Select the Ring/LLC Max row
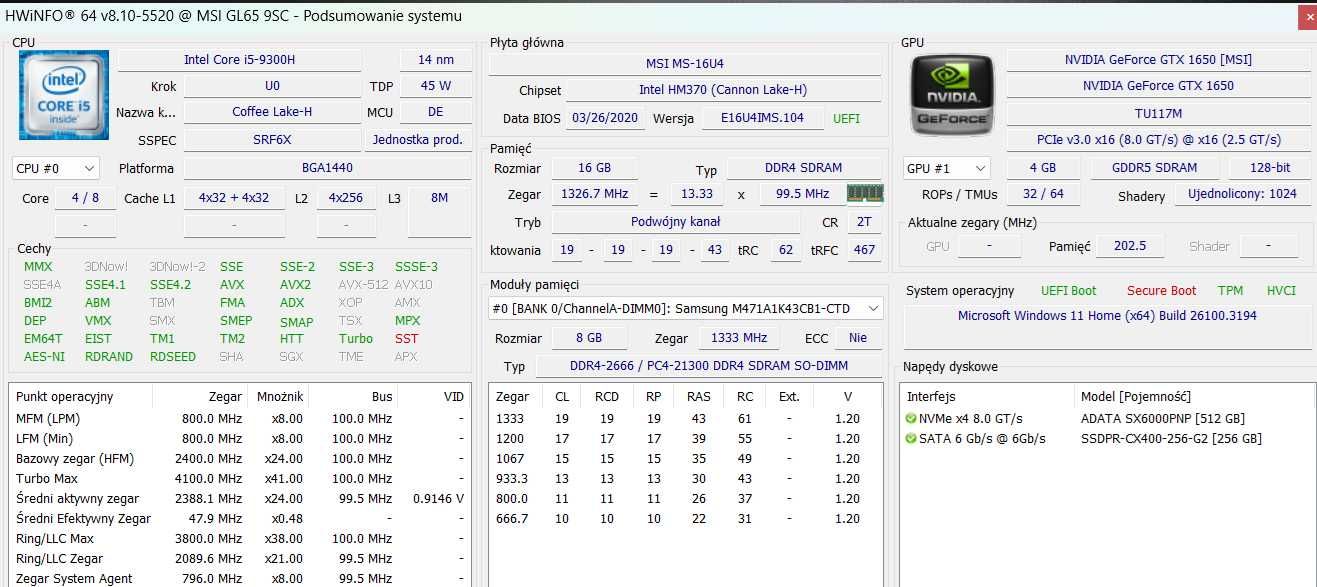The height and width of the screenshot is (587, 1317). tap(240, 539)
